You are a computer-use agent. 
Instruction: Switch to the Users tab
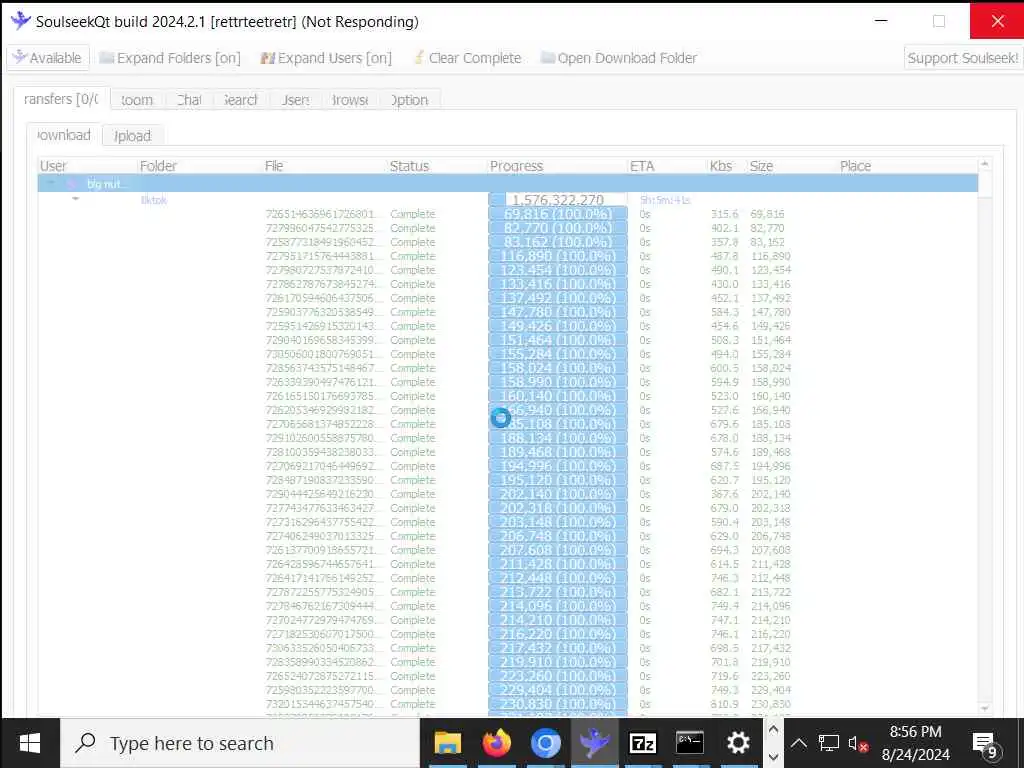tap(295, 100)
